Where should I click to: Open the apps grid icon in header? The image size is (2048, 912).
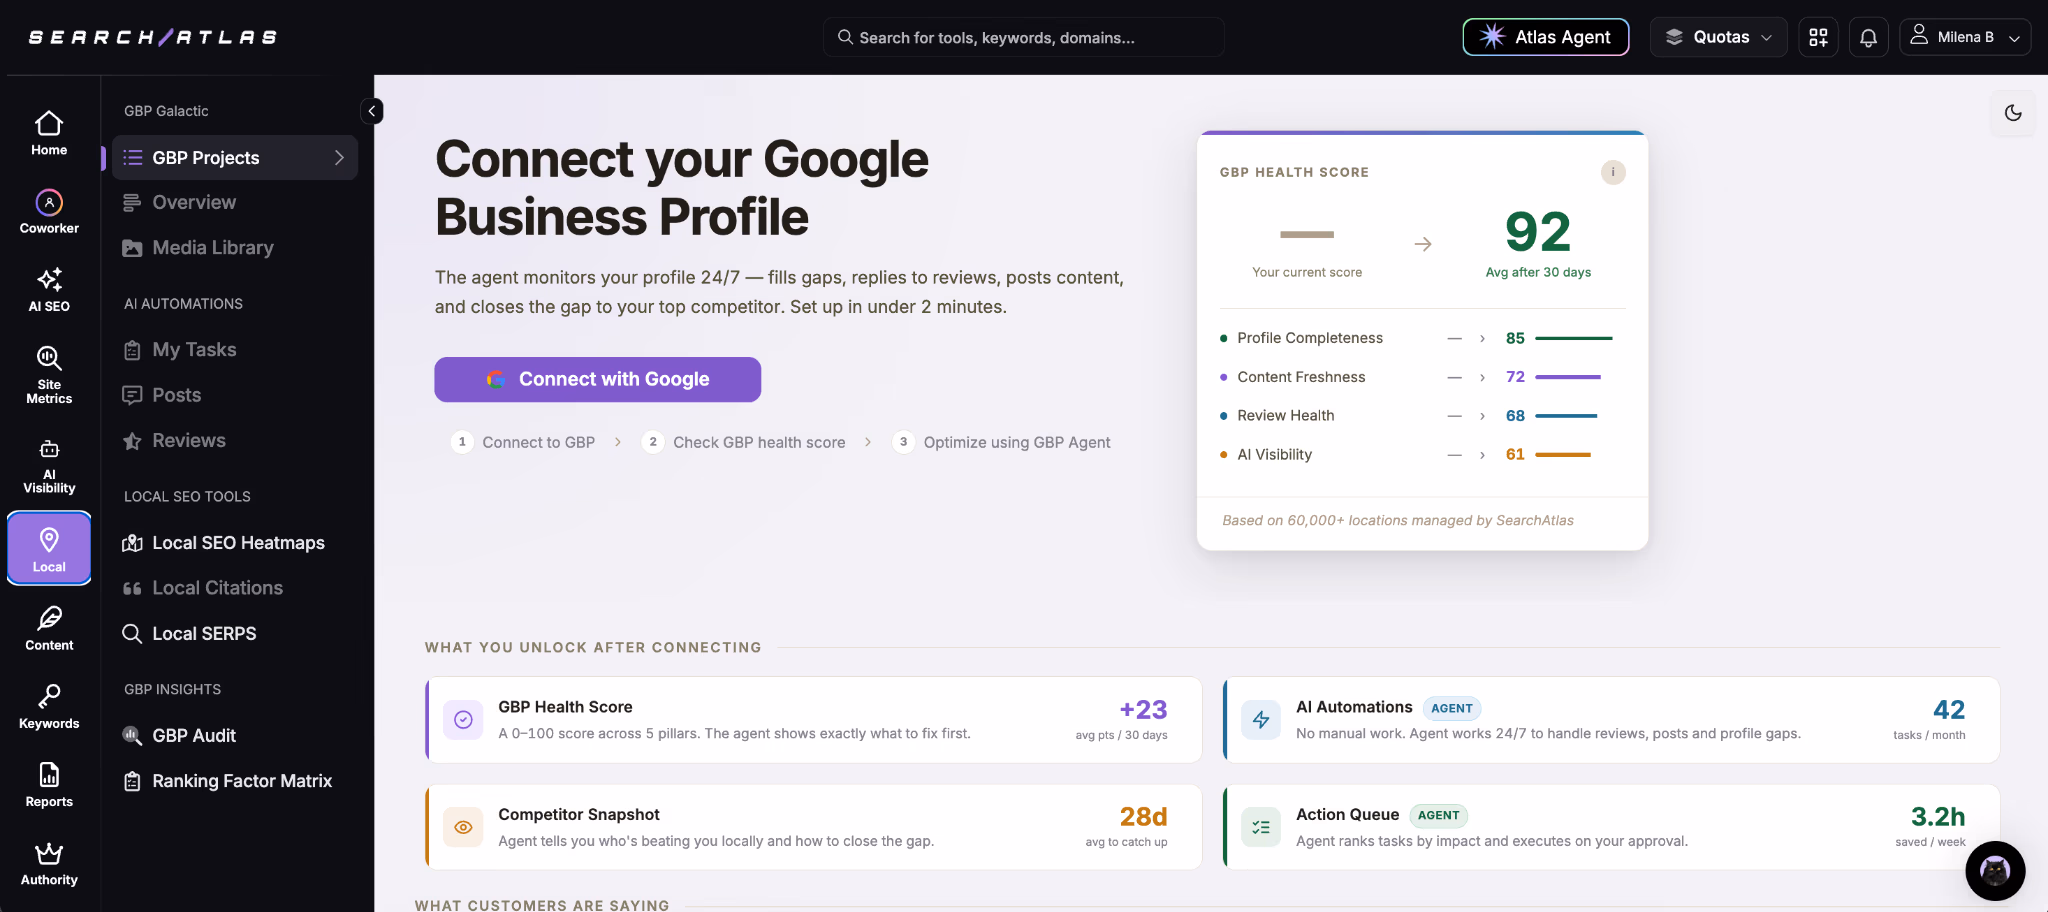pyautogui.click(x=1818, y=37)
